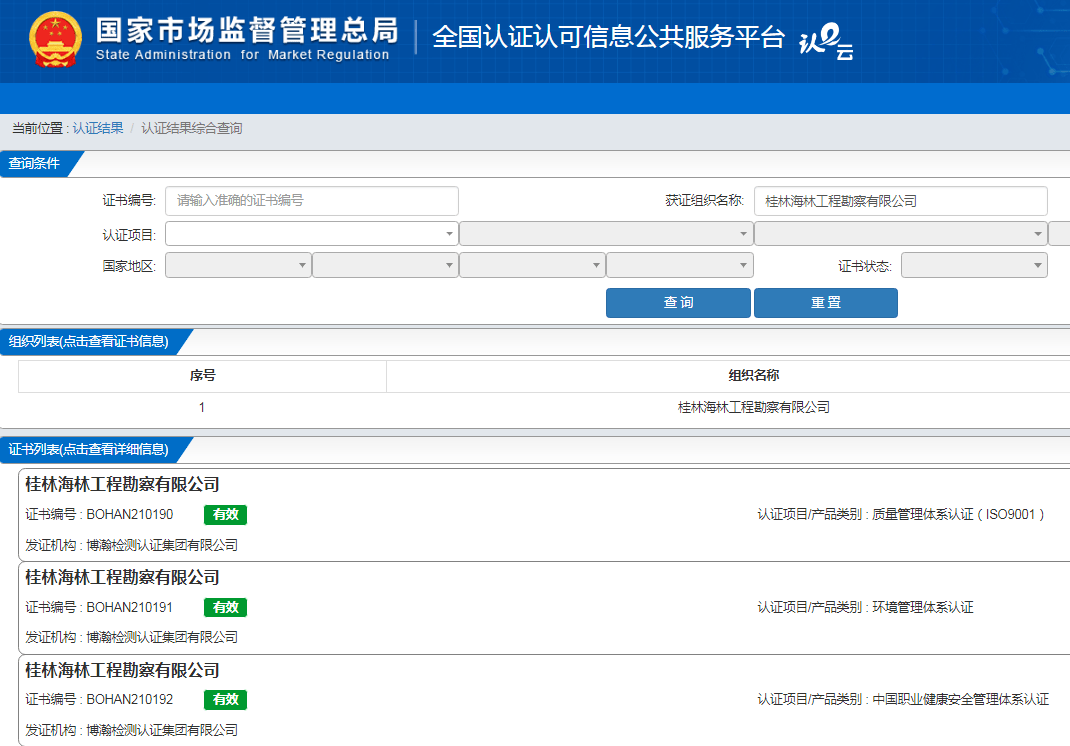This screenshot has height=746, width=1070.
Task: Open the second 认证项目 dropdown
Action: point(606,234)
